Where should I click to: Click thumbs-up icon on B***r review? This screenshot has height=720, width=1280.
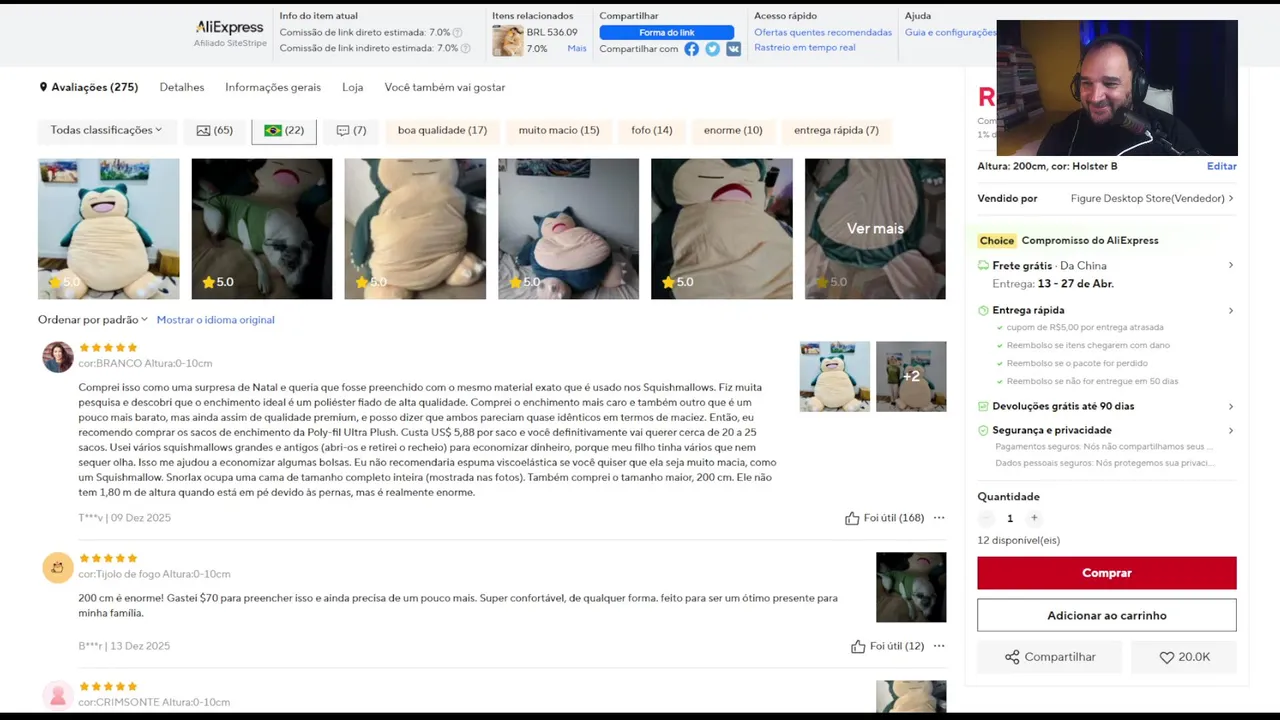pos(858,646)
